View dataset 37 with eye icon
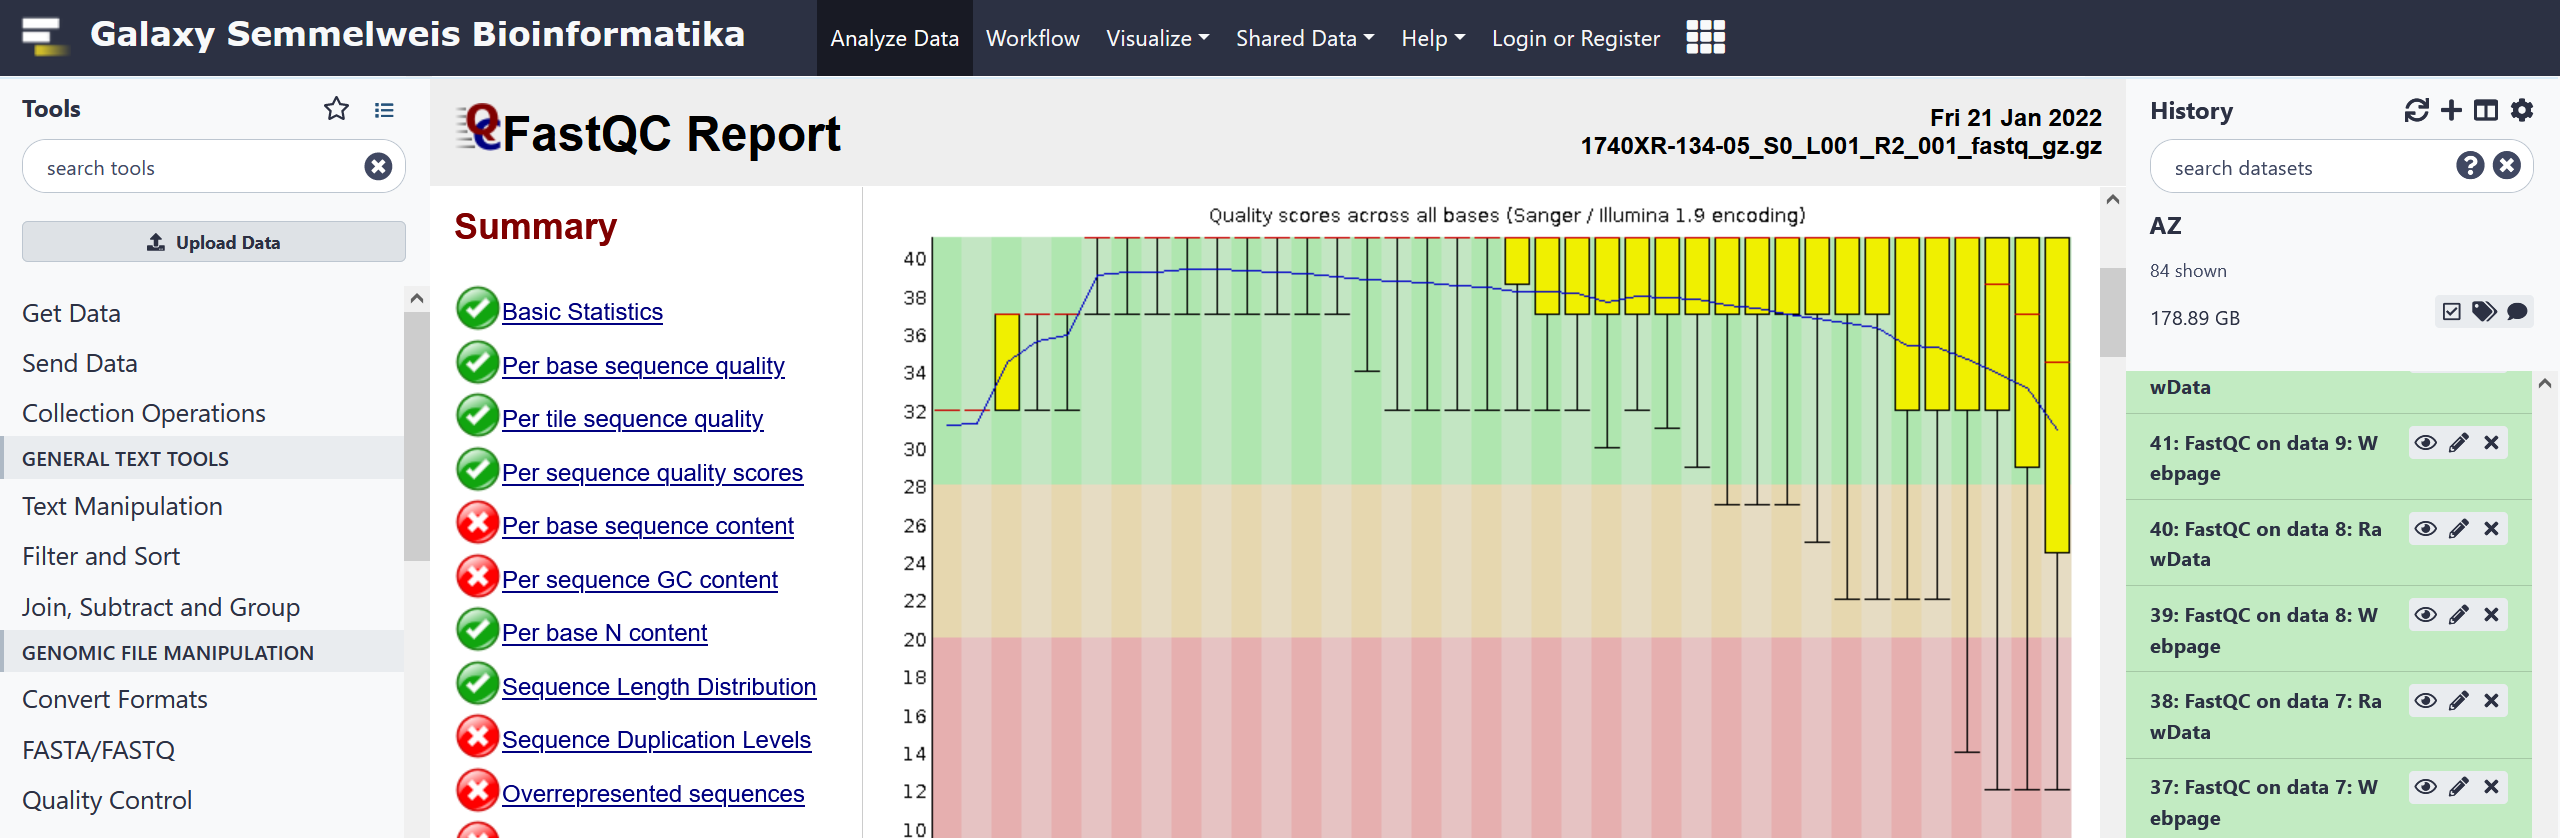The image size is (2560, 838). [x=2425, y=787]
